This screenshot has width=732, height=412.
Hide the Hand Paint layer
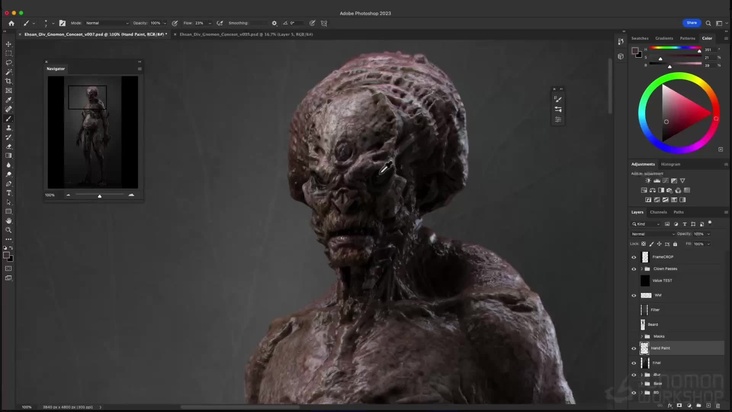[x=634, y=348]
